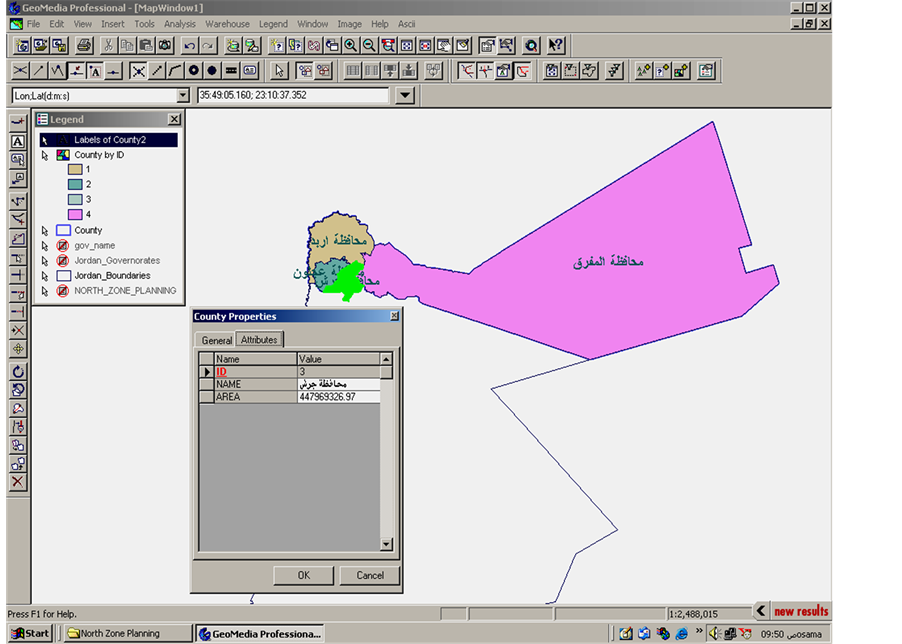Select the arrow pointer Select tool
The height and width of the screenshot is (644, 902).
(x=280, y=71)
